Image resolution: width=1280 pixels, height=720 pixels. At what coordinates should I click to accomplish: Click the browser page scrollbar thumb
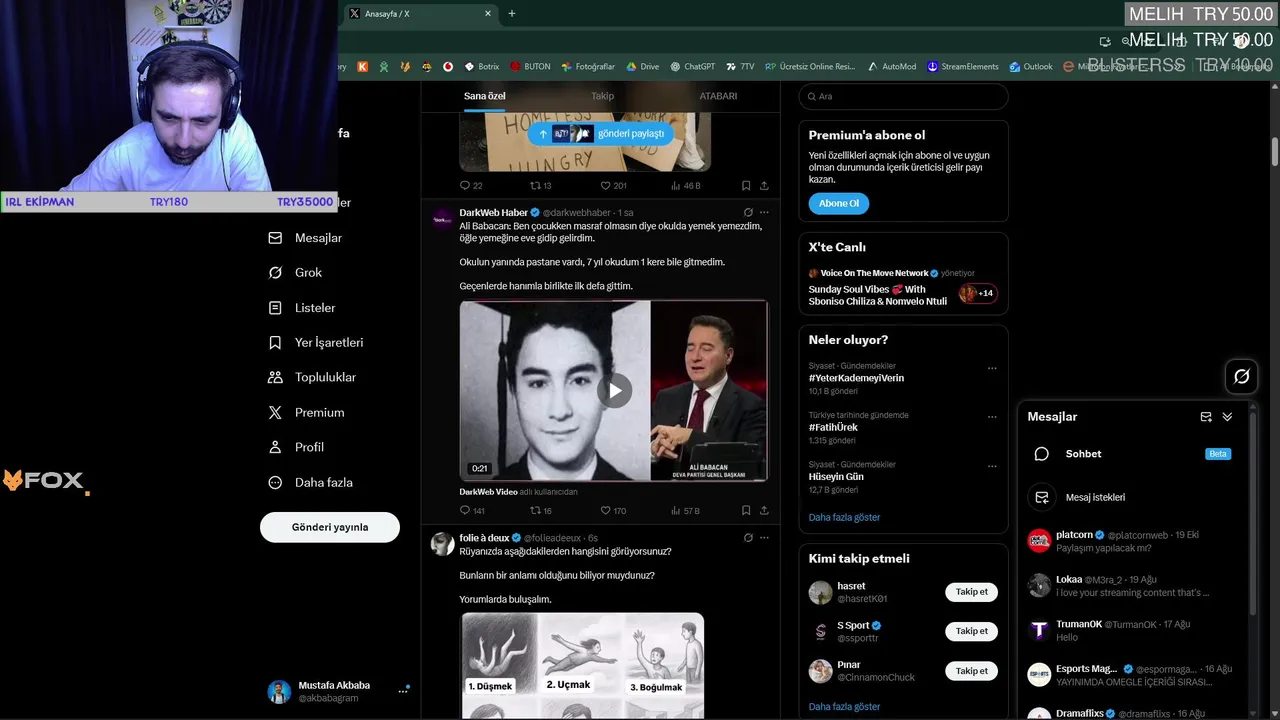(x=1275, y=153)
